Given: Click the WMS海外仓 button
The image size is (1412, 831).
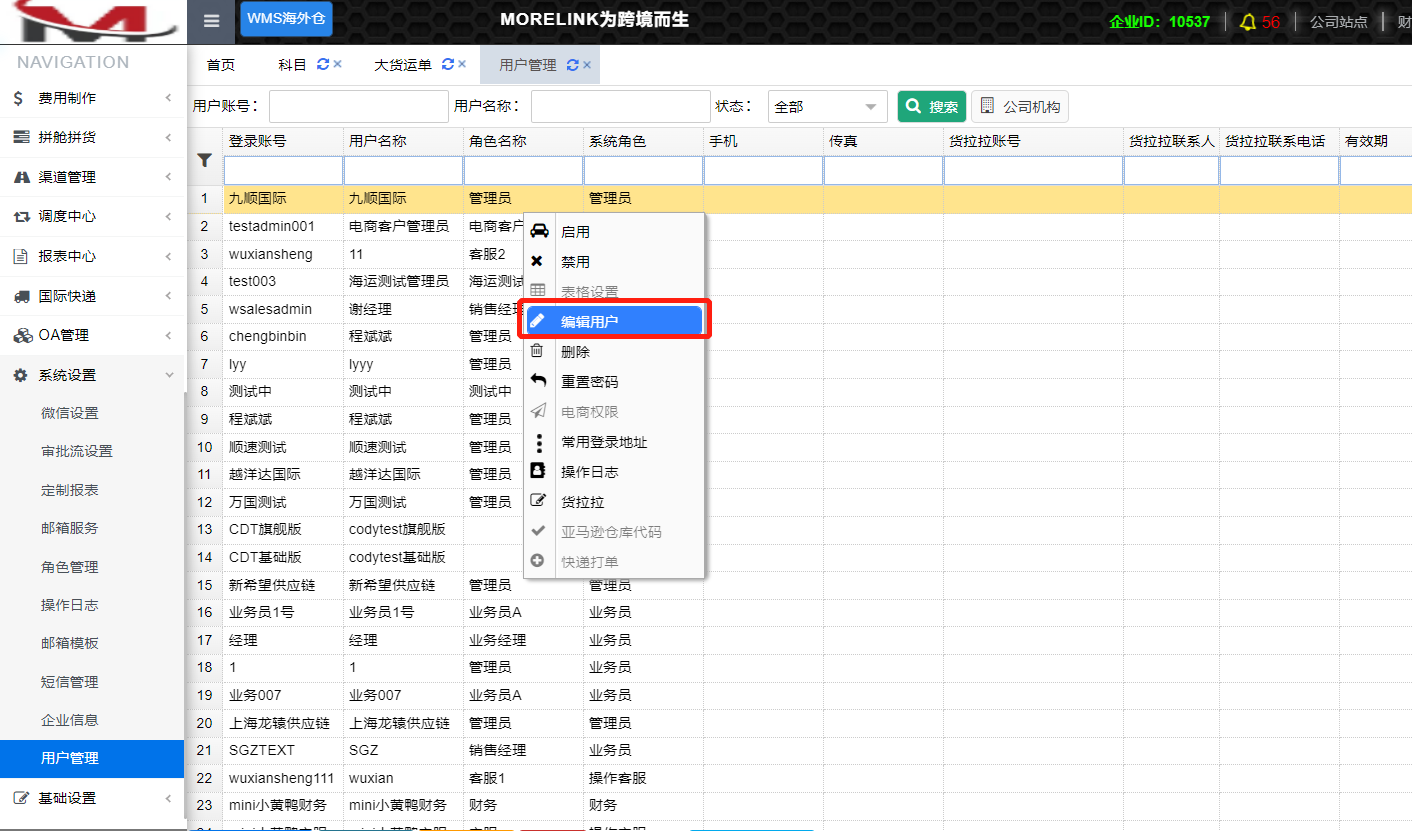Looking at the screenshot, I should point(286,18).
